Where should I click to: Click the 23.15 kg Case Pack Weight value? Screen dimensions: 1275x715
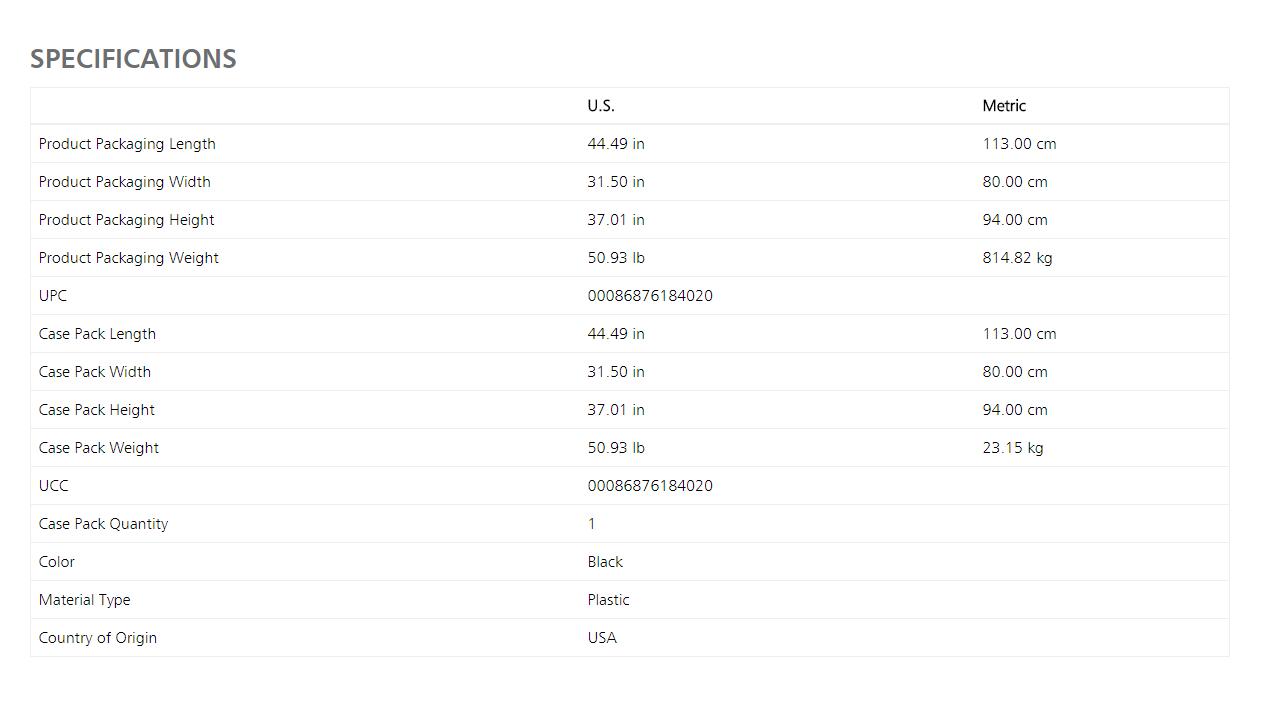pyautogui.click(x=1013, y=448)
